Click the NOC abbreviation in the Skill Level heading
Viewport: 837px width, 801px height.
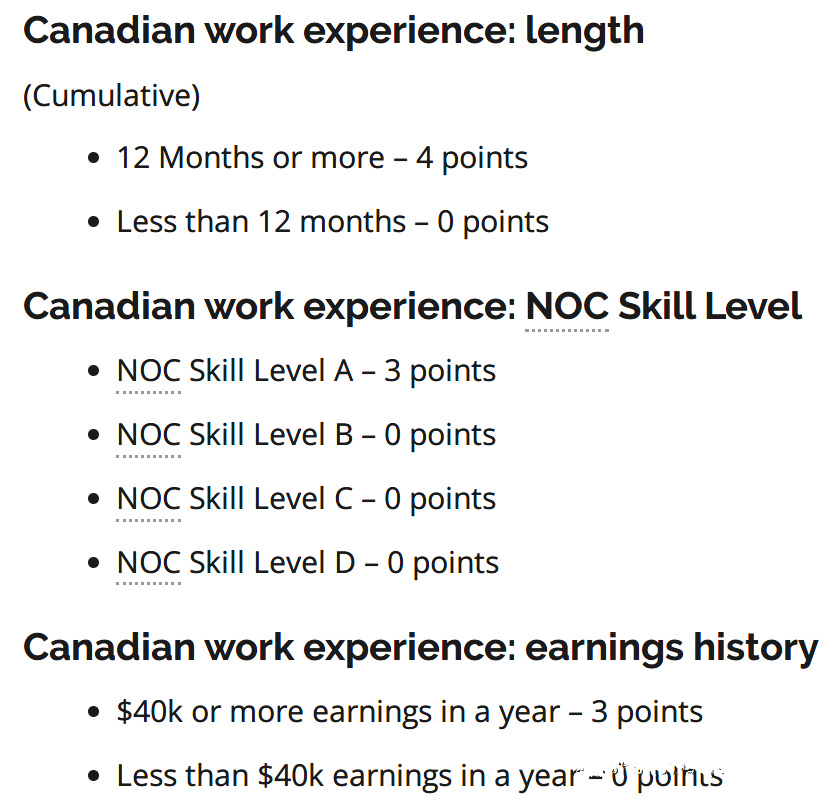coord(567,306)
